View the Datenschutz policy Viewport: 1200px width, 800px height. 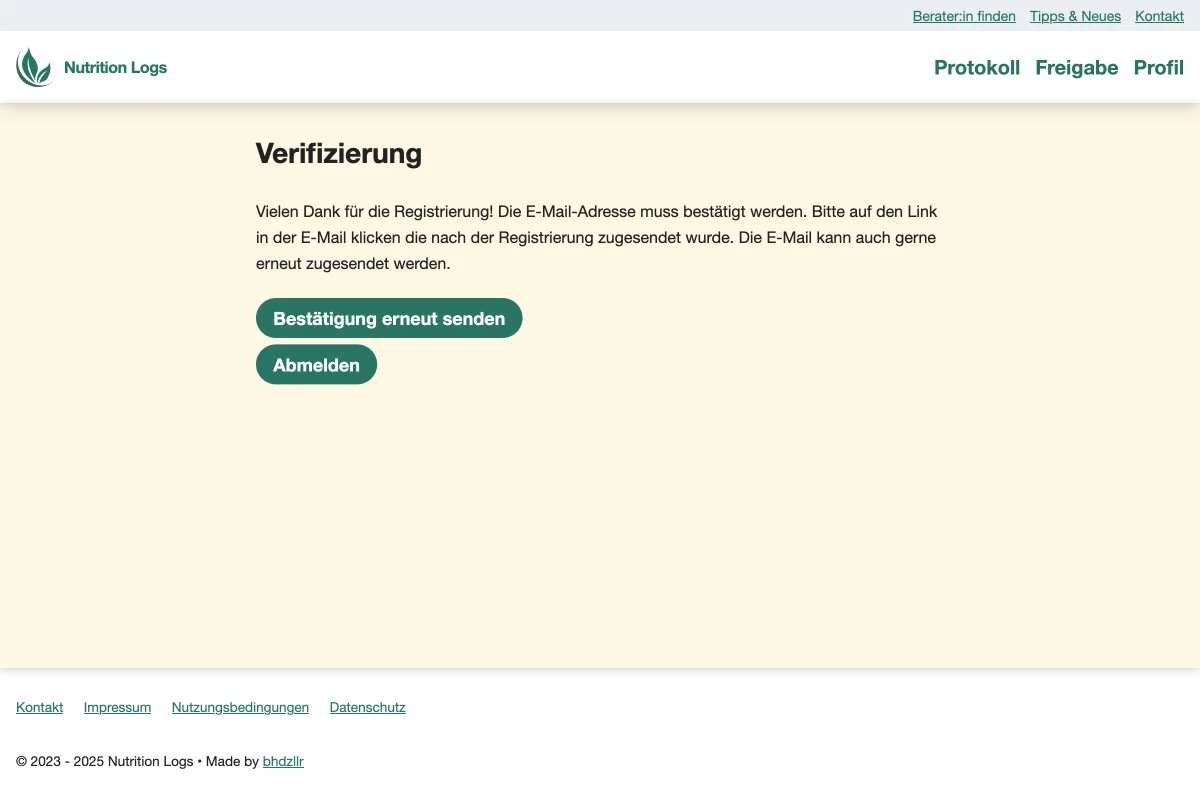367,707
